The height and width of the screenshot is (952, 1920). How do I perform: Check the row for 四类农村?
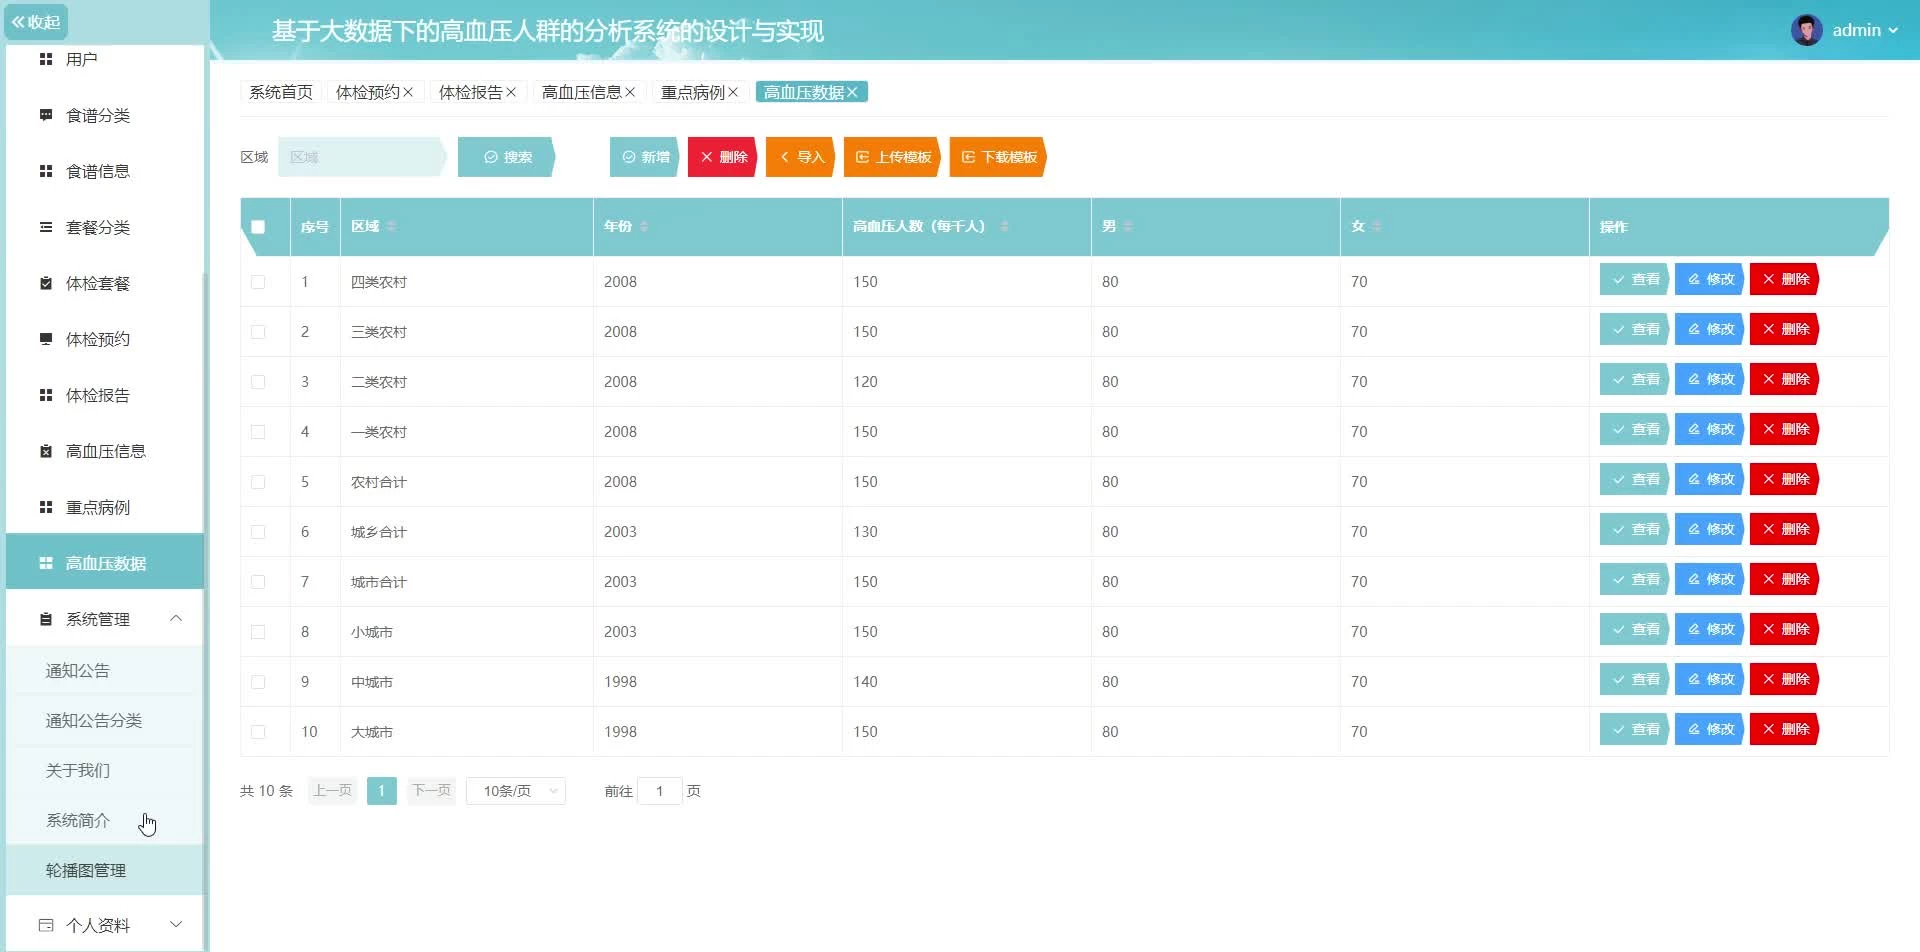tap(258, 282)
